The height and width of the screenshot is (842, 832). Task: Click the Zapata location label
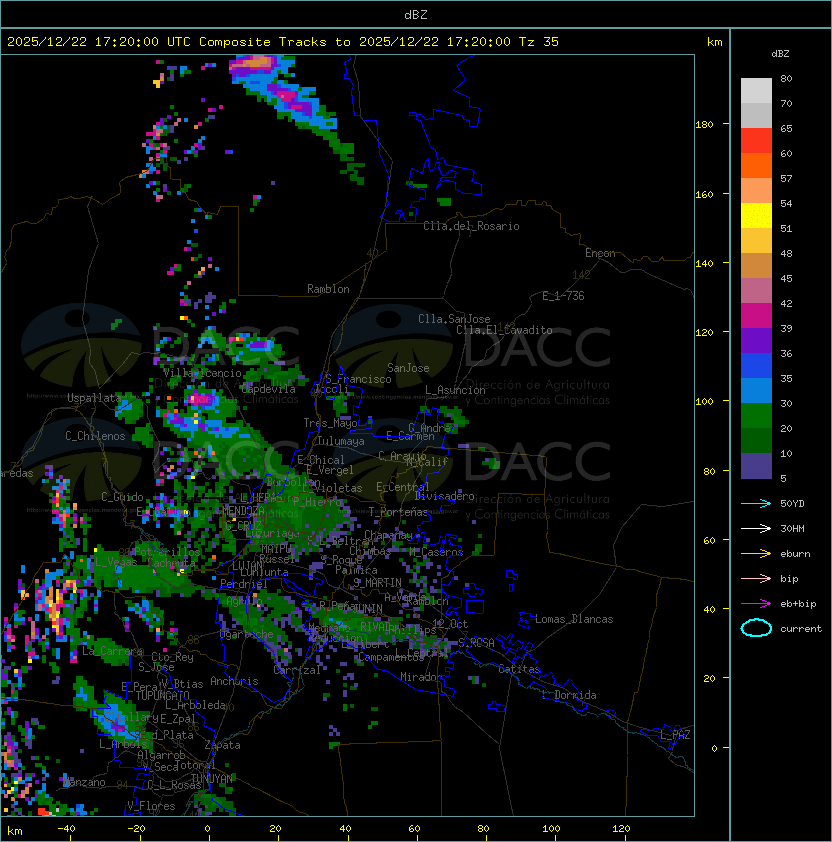coord(222,745)
